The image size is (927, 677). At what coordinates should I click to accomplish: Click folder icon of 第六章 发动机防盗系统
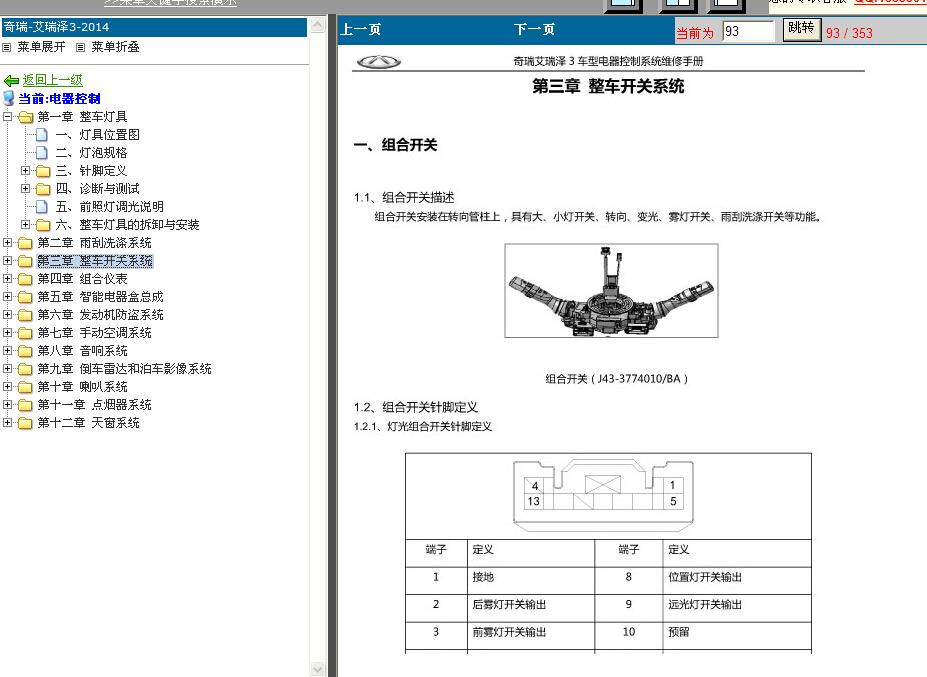coord(25,315)
